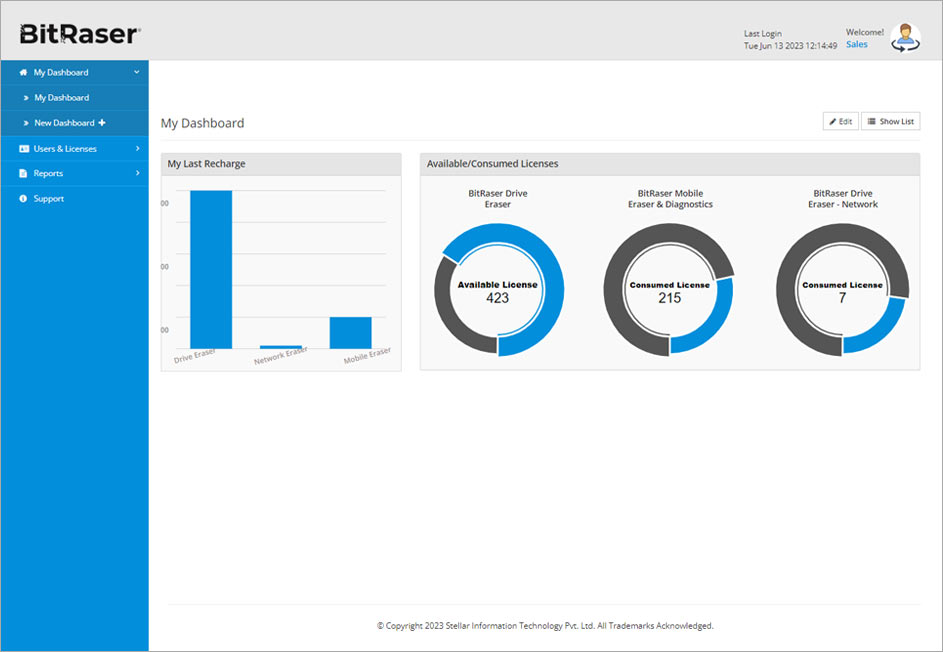Open My Dashboard sub-item in sidebar
This screenshot has width=943, height=652.
pos(75,97)
